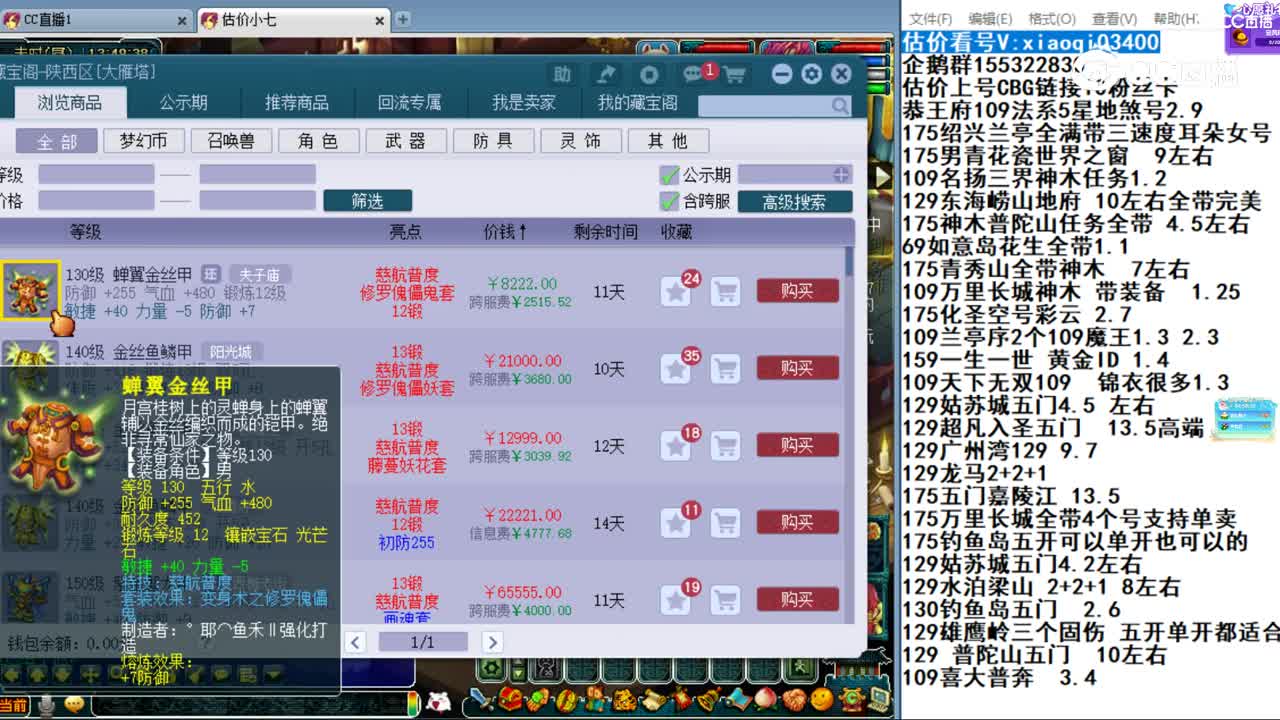1280x720 pixels.
Task: Favorite the 8222.00 item with star
Action: click(x=676, y=292)
